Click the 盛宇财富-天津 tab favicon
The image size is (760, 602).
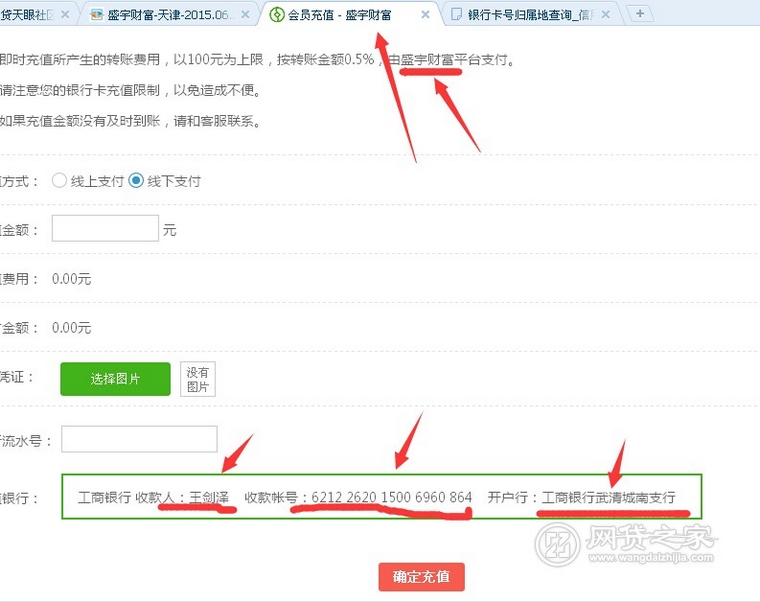click(x=97, y=15)
